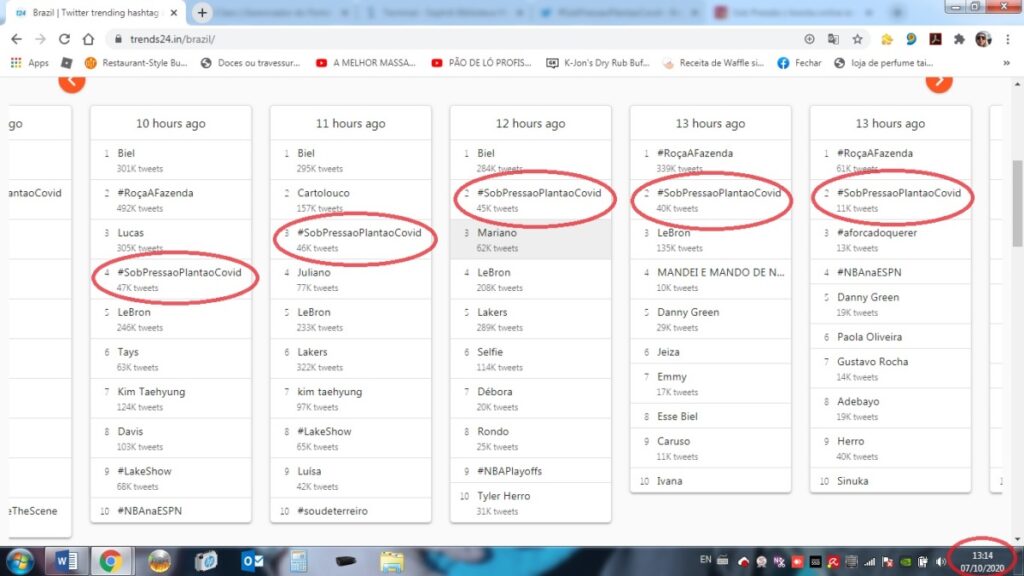Open Outlook from taskbar

(252, 561)
